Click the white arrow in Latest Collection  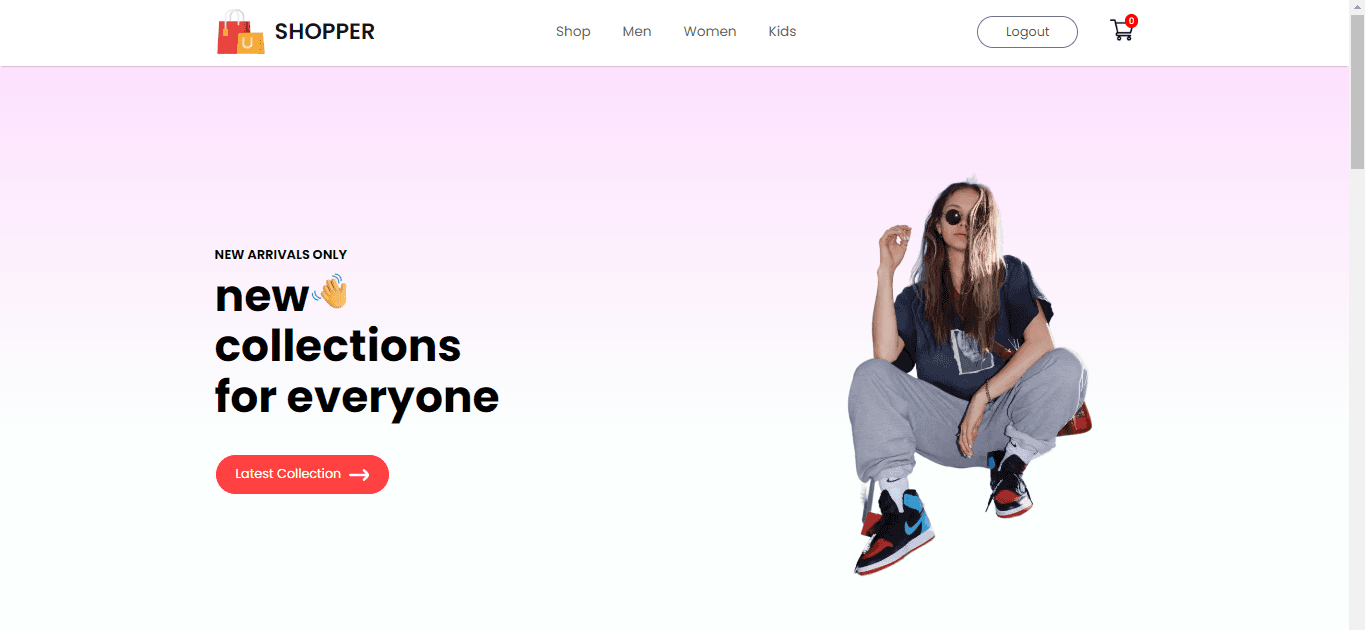(x=359, y=475)
